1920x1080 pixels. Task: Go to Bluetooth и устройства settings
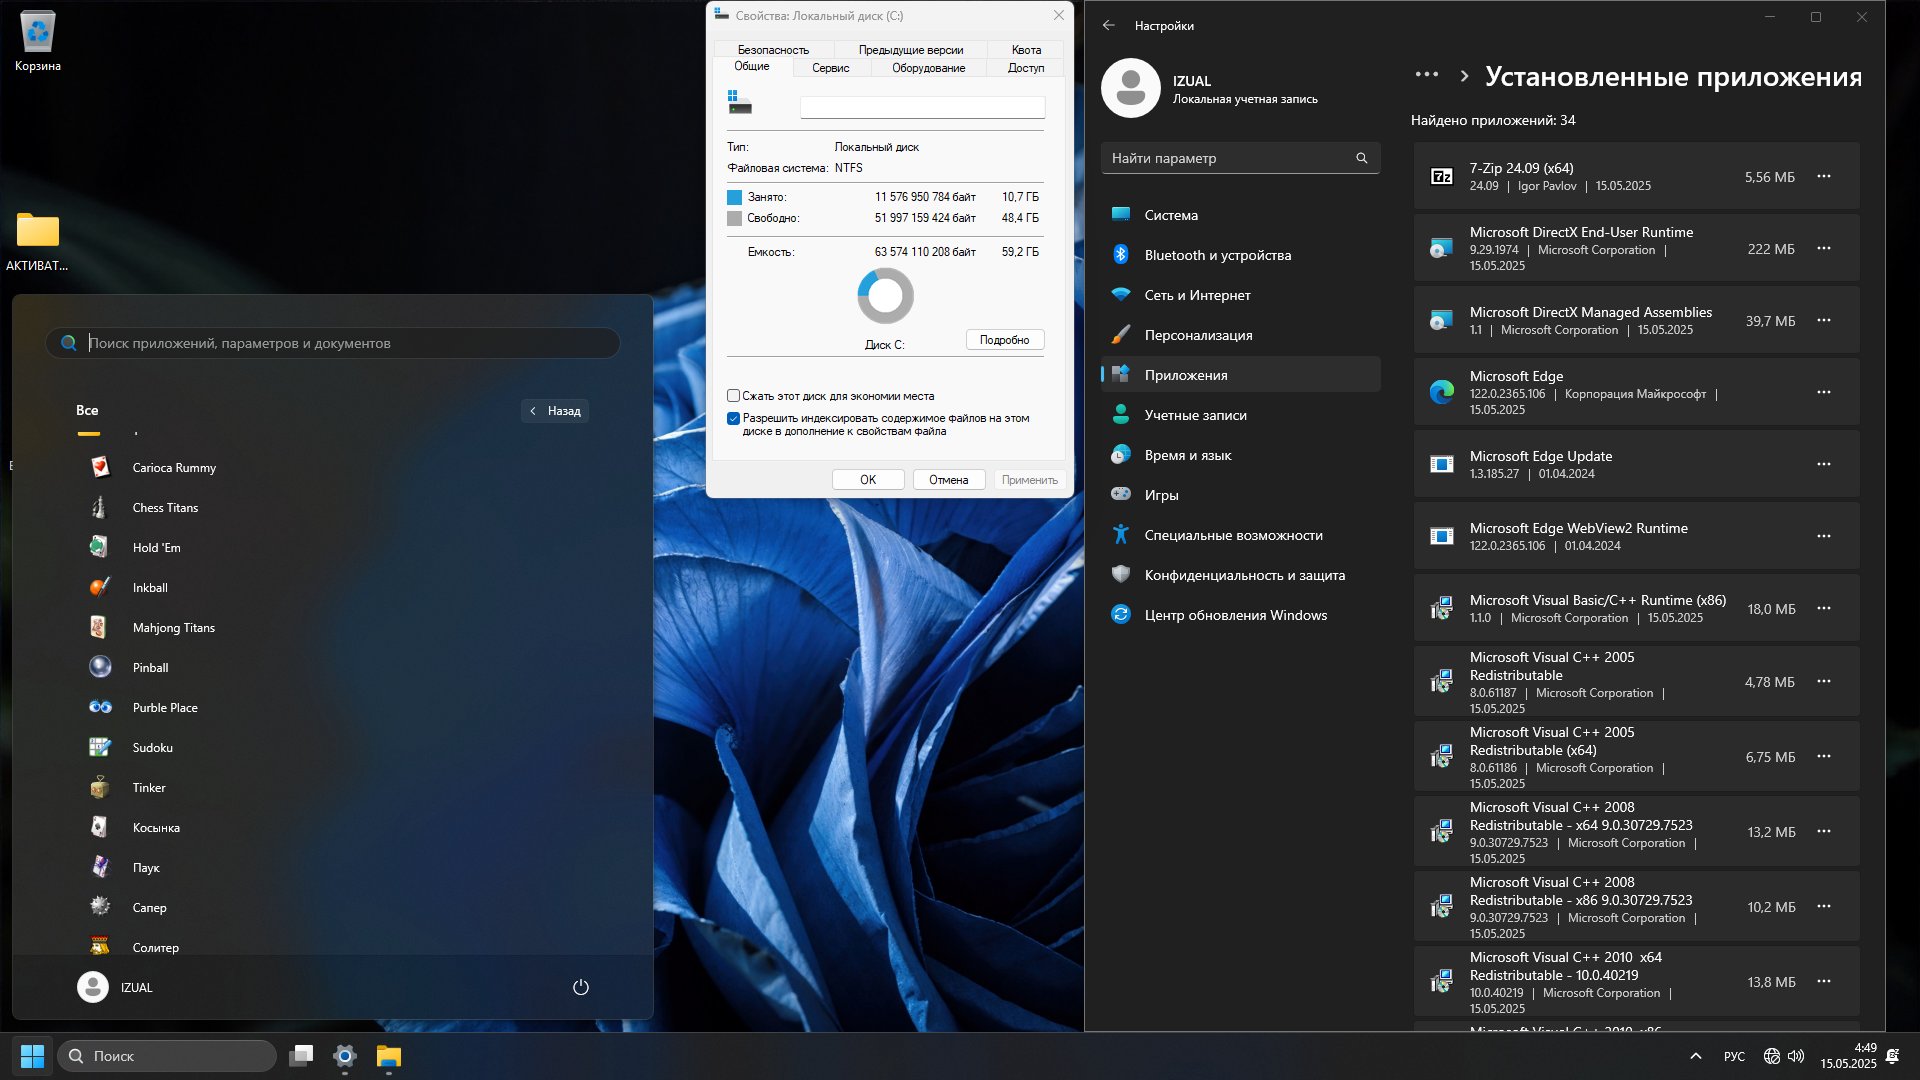point(1240,255)
